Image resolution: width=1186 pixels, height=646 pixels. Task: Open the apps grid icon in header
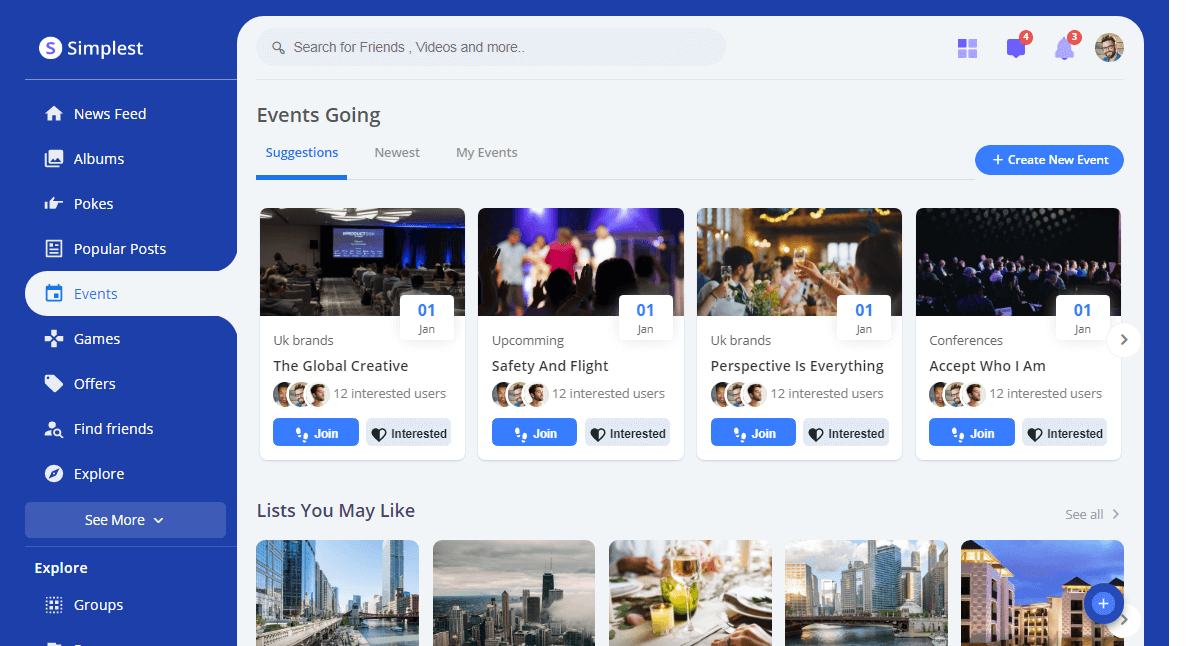[967, 48]
